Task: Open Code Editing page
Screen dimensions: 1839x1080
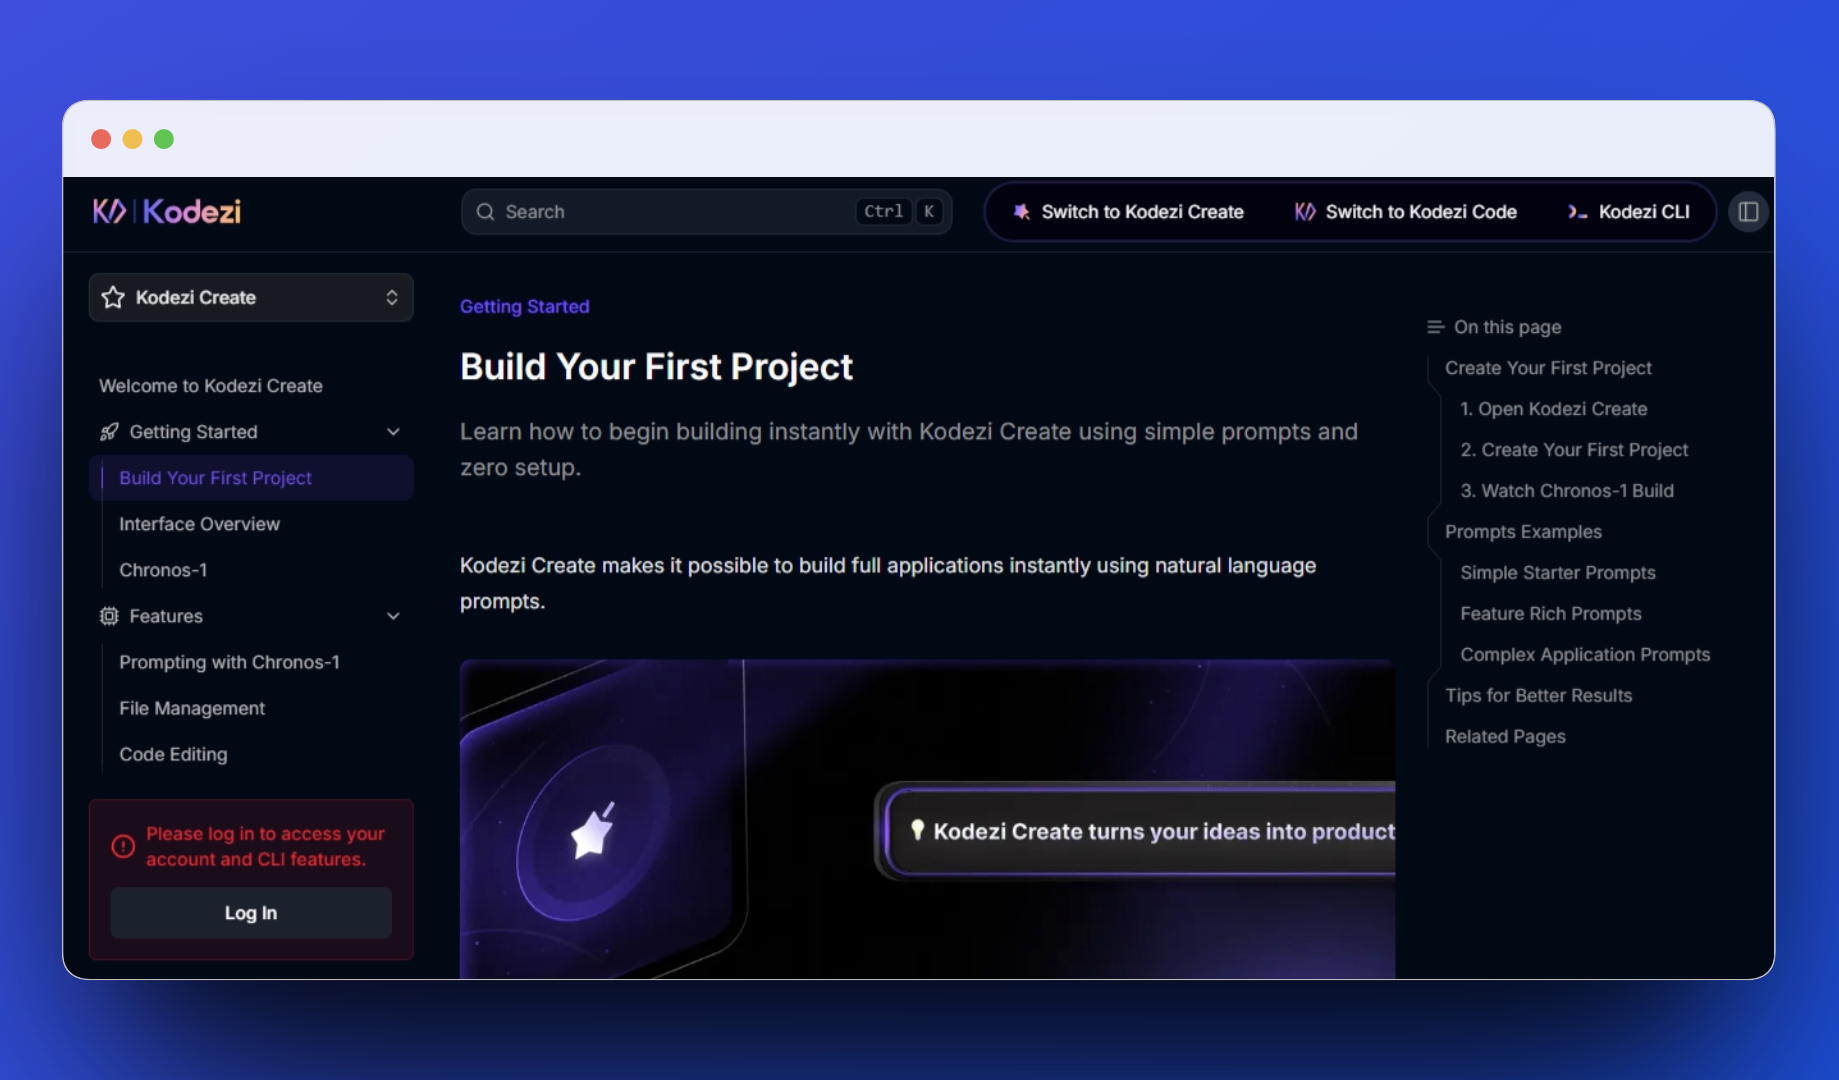Action: pyautogui.click(x=173, y=754)
